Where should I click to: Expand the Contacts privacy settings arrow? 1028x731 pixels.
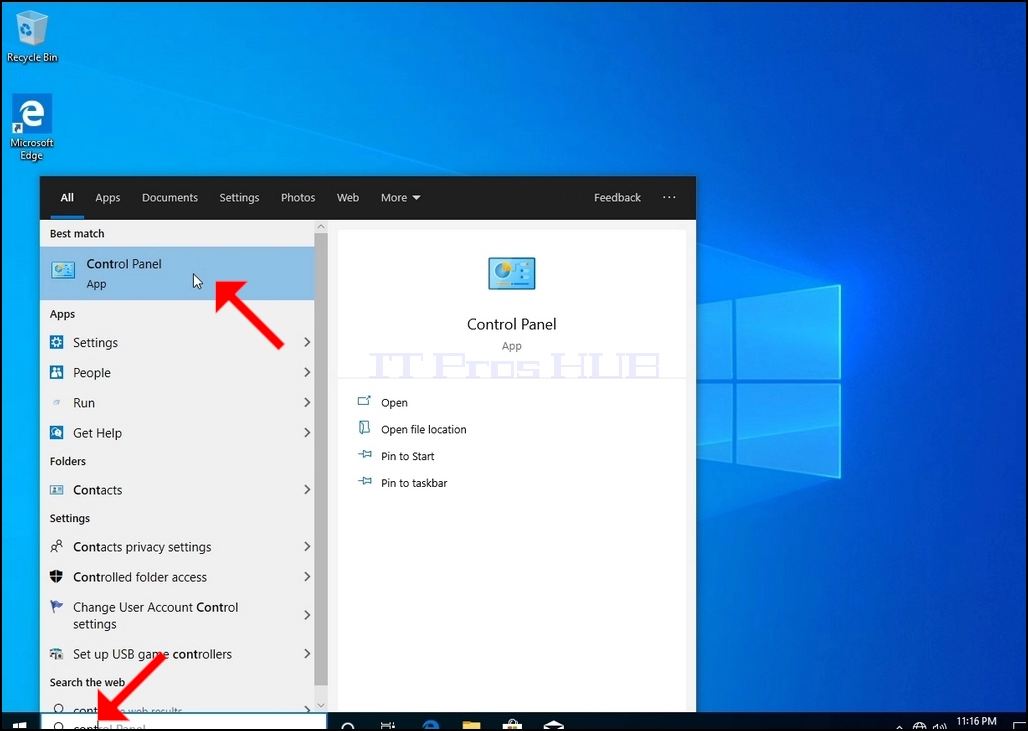(307, 546)
